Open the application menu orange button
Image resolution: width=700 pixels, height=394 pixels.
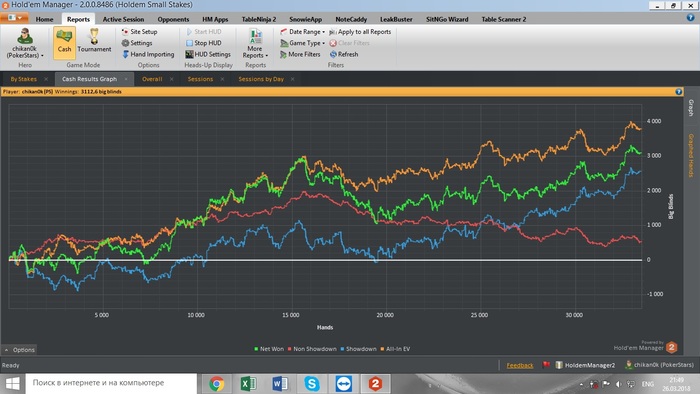(14, 18)
